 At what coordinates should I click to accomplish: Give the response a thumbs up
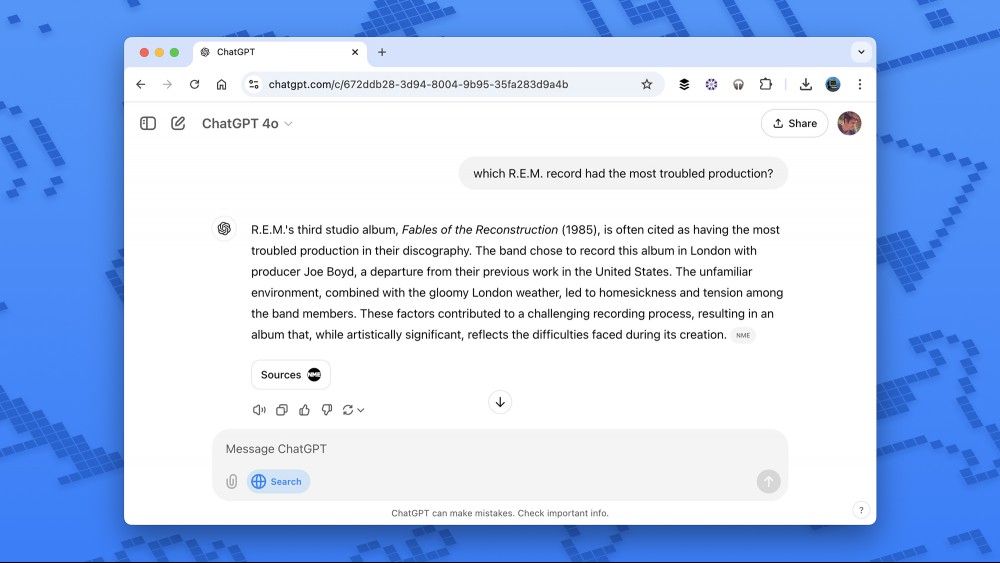click(304, 410)
